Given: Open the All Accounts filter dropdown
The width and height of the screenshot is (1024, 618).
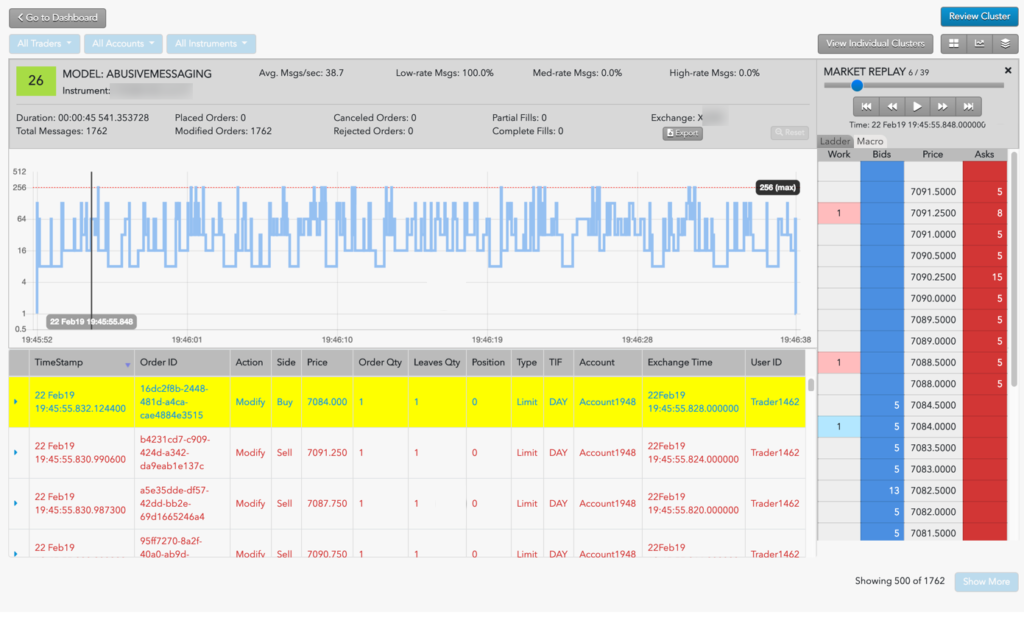Looking at the screenshot, I should [124, 44].
